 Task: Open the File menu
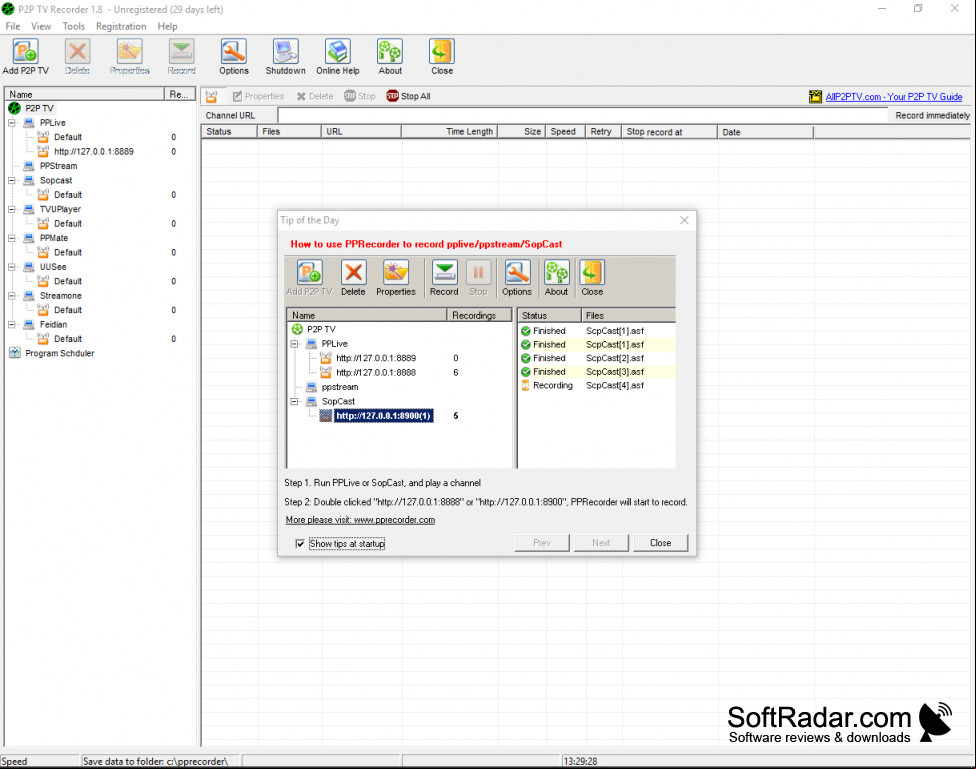pyautogui.click(x=12, y=26)
